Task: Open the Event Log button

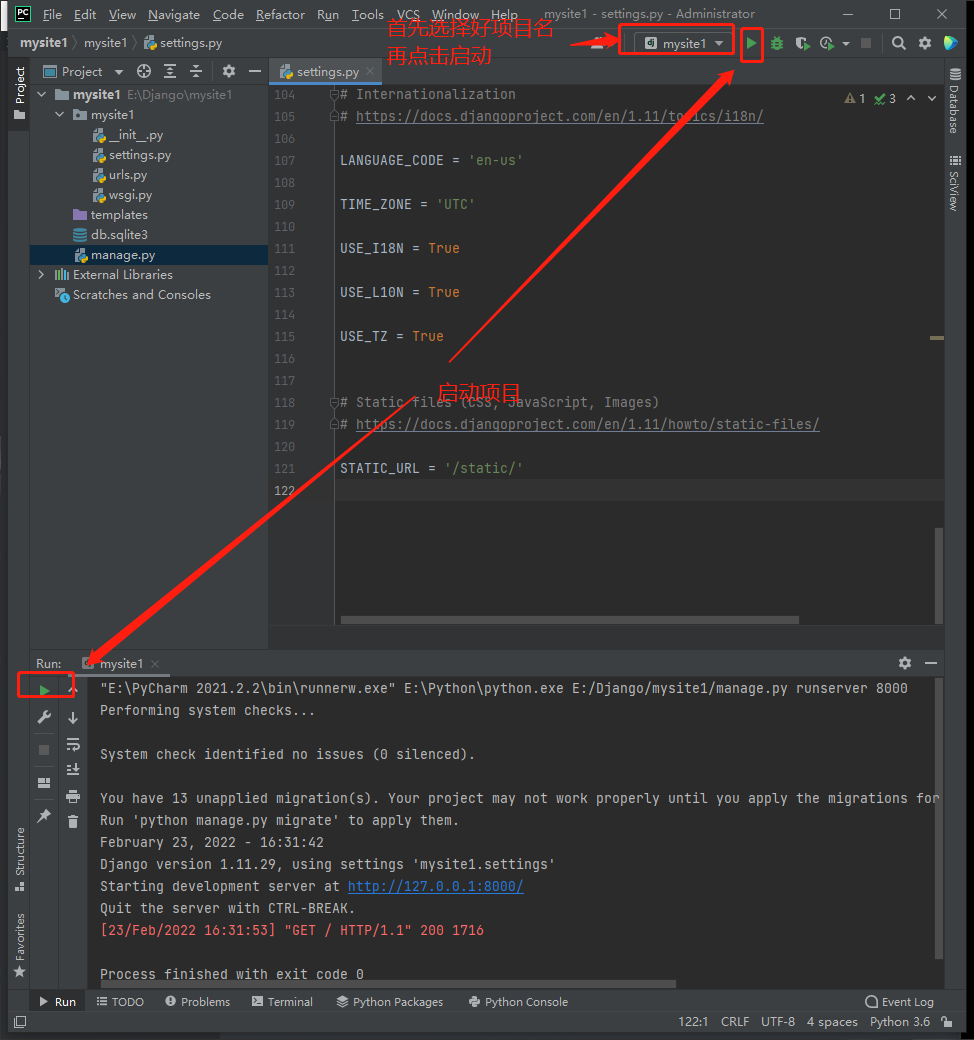Action: 899,1002
